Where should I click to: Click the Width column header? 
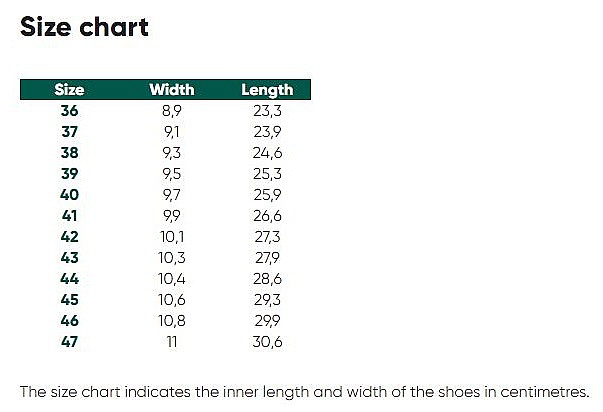tap(171, 90)
